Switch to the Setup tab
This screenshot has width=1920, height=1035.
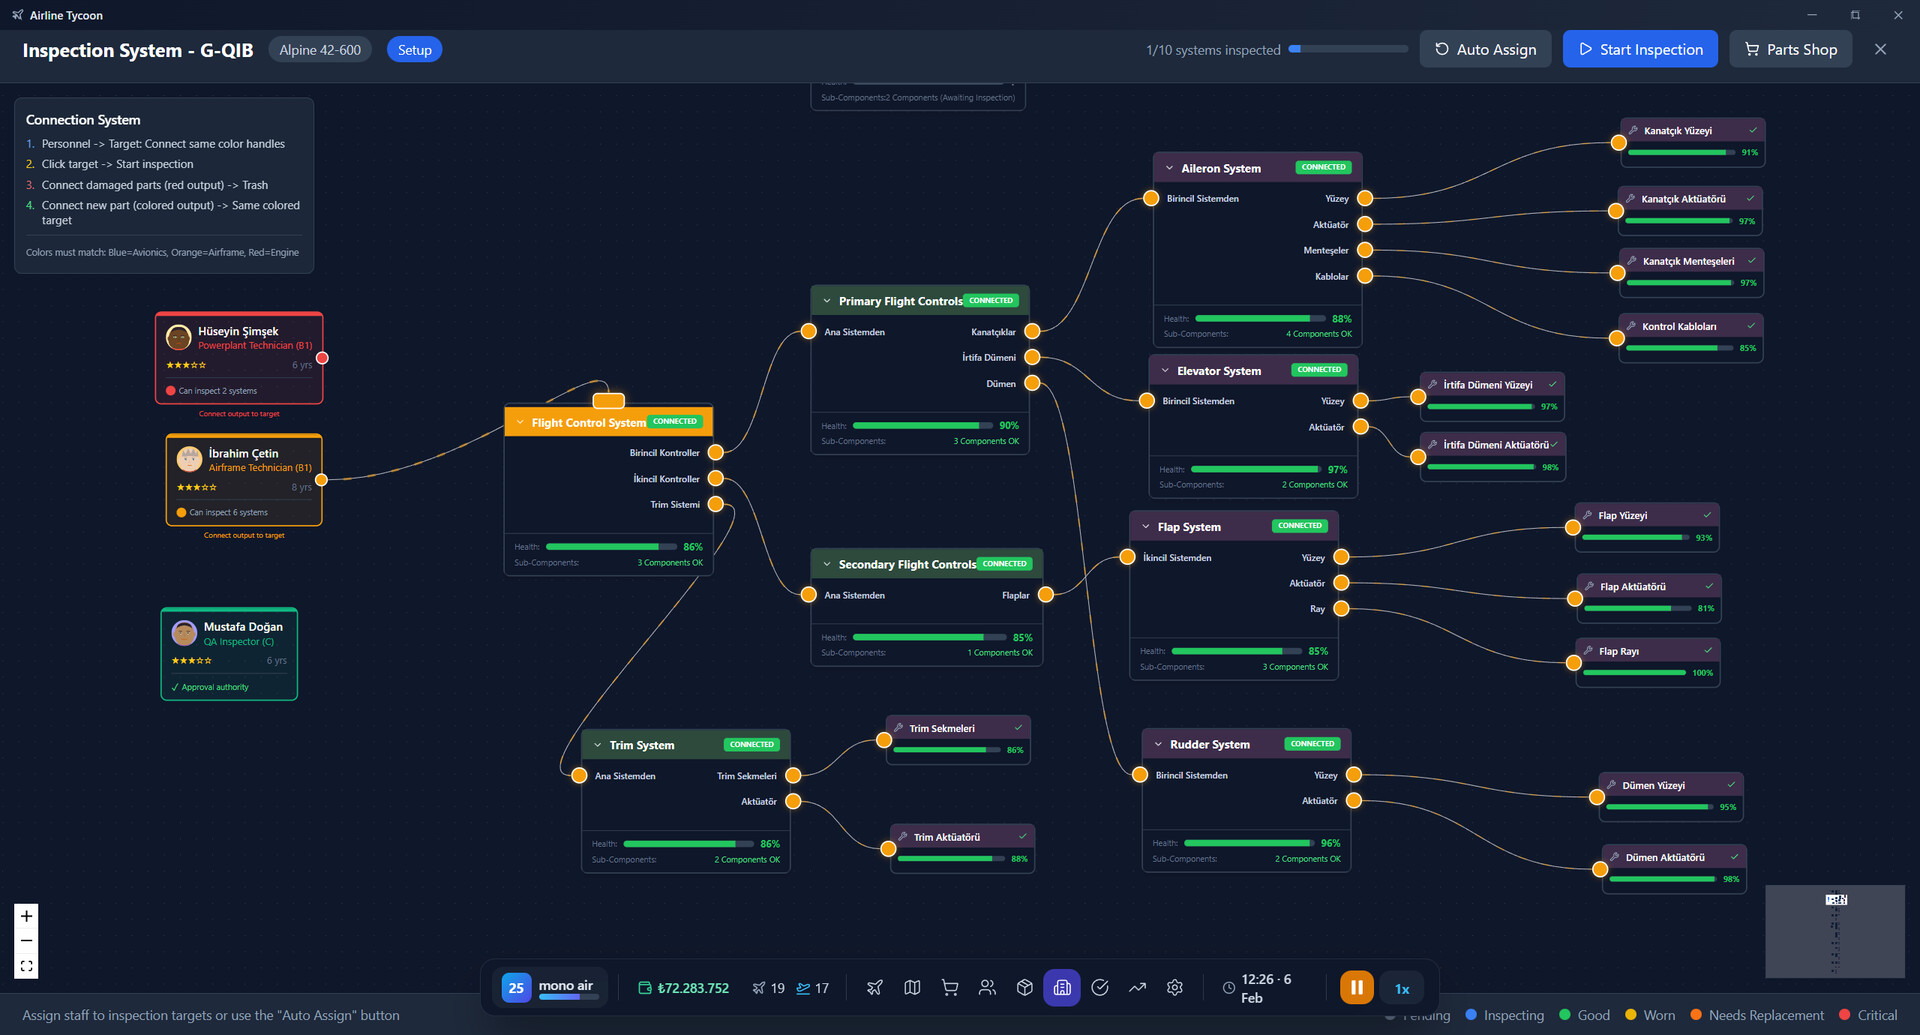tap(414, 50)
